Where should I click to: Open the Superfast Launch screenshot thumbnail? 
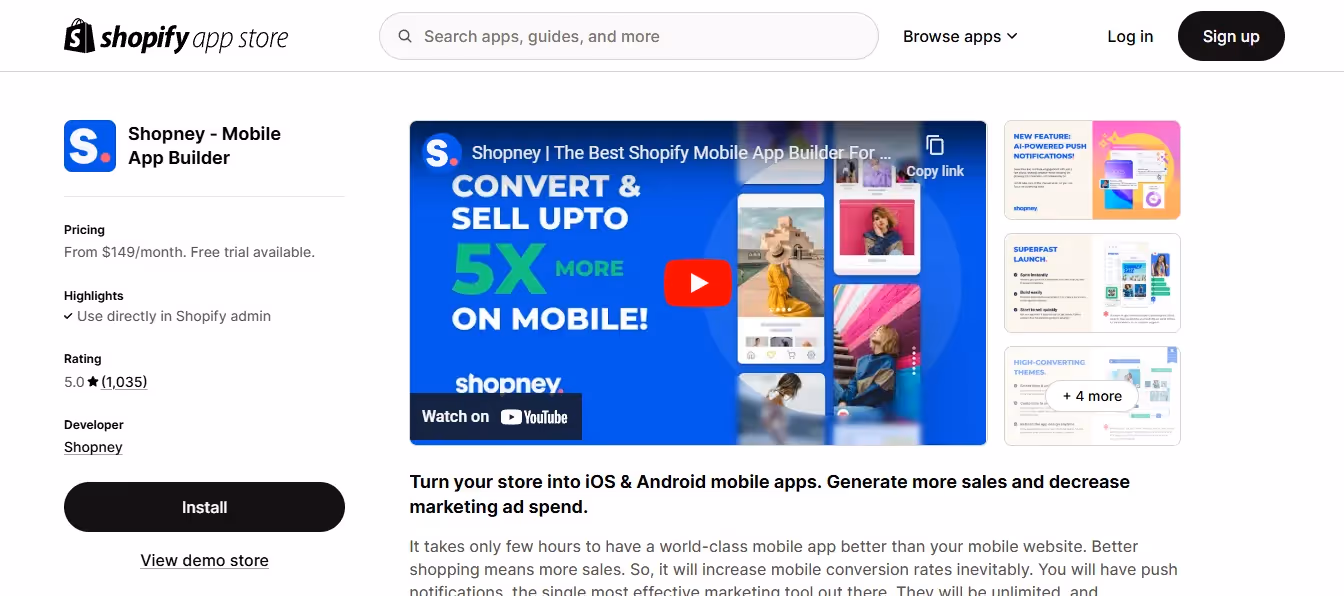[x=1092, y=283]
